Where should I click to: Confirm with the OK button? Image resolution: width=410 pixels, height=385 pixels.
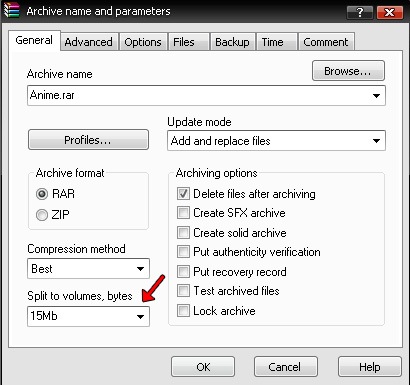tap(203, 367)
